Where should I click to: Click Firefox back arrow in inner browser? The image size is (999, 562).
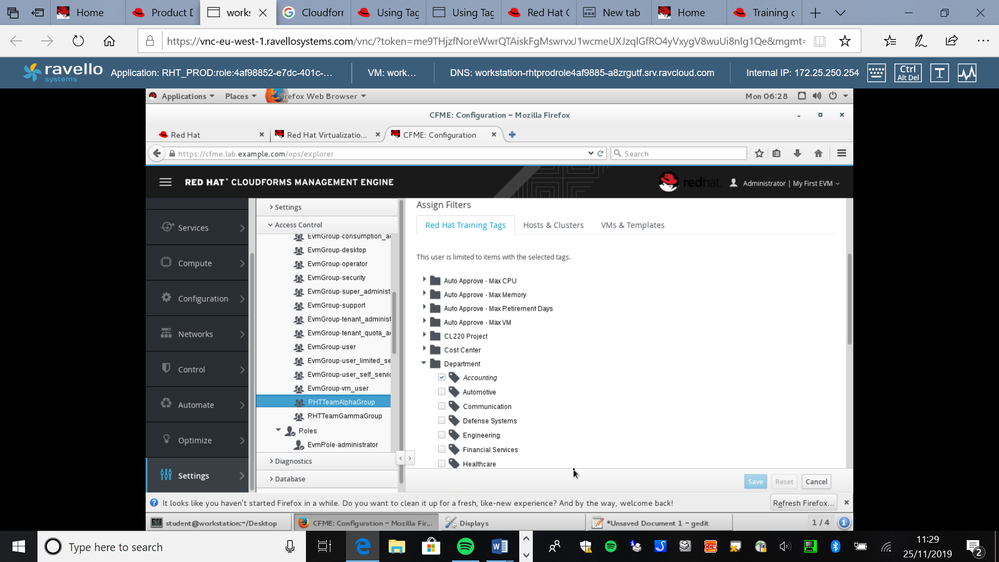point(157,154)
